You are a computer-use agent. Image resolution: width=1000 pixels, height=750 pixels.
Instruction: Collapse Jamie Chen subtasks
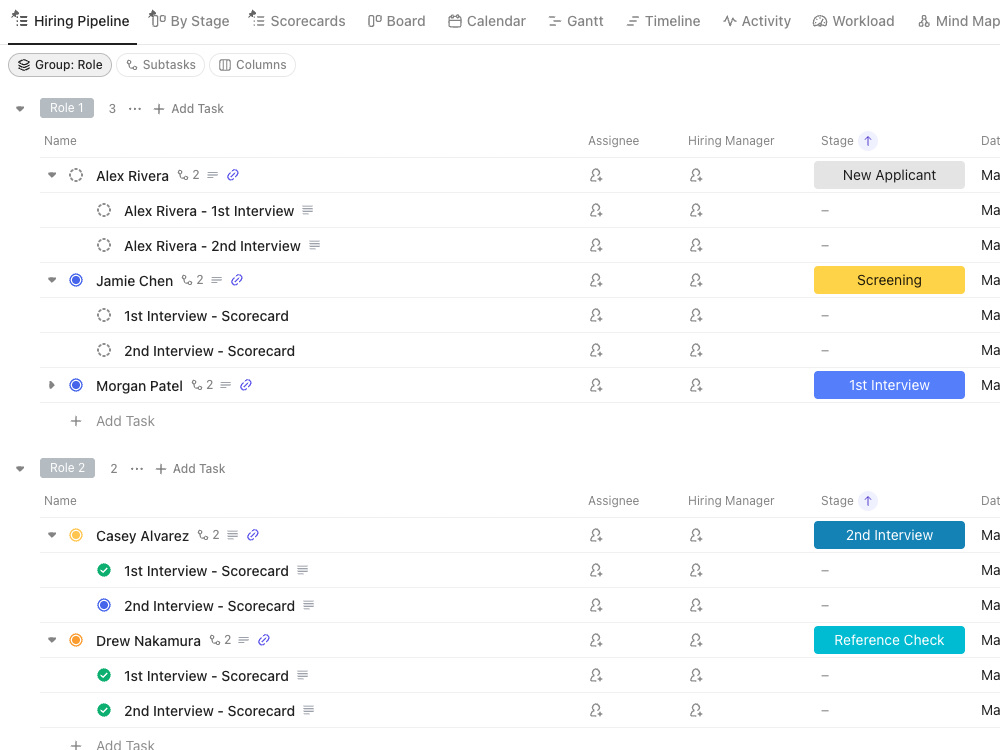(x=52, y=280)
